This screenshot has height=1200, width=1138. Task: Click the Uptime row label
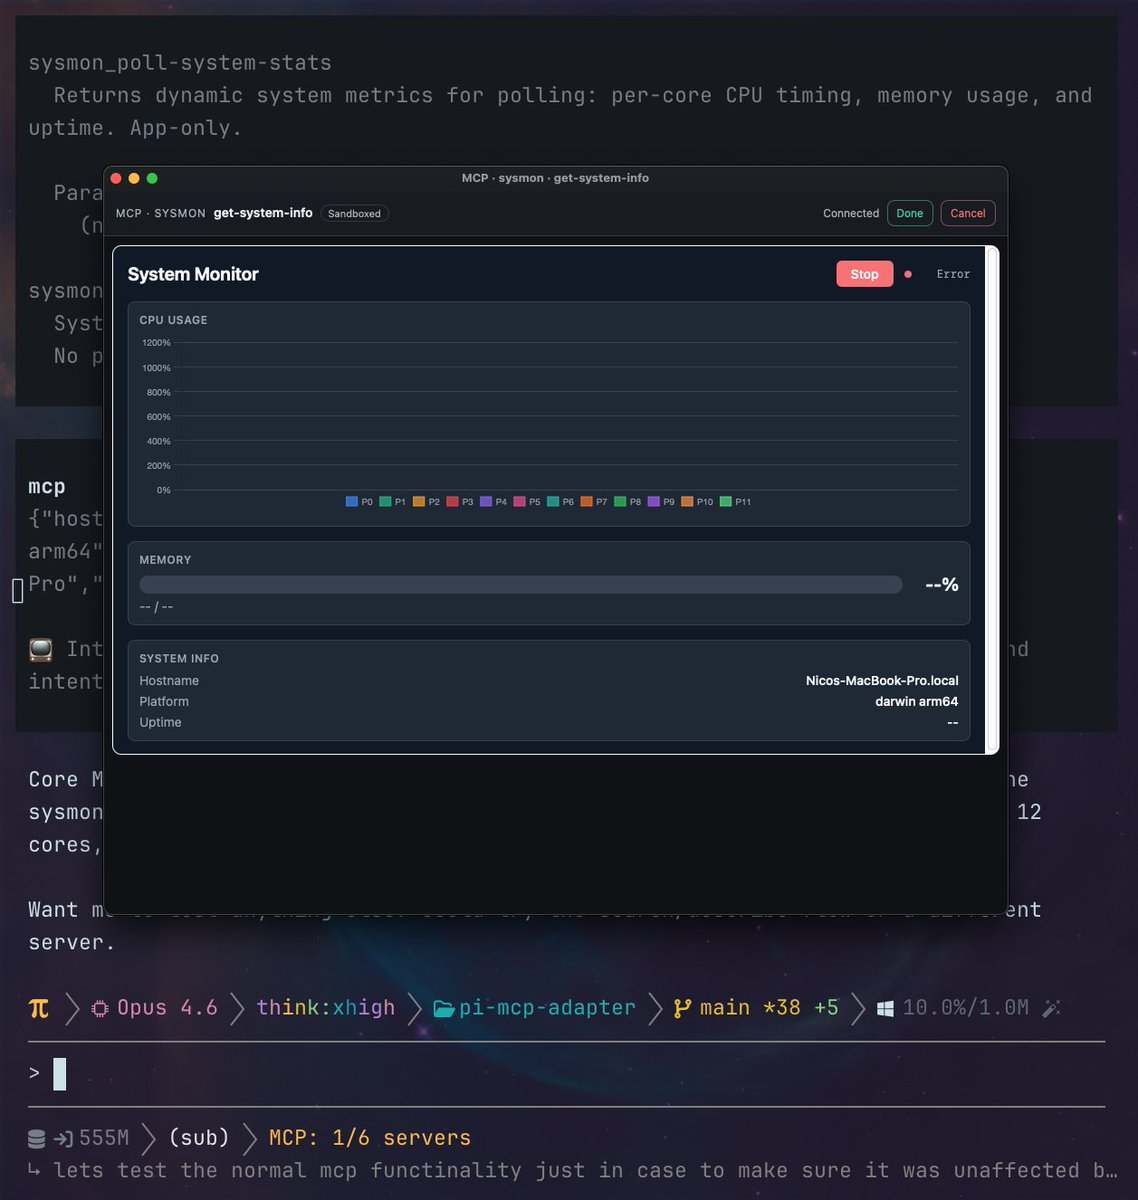click(160, 722)
